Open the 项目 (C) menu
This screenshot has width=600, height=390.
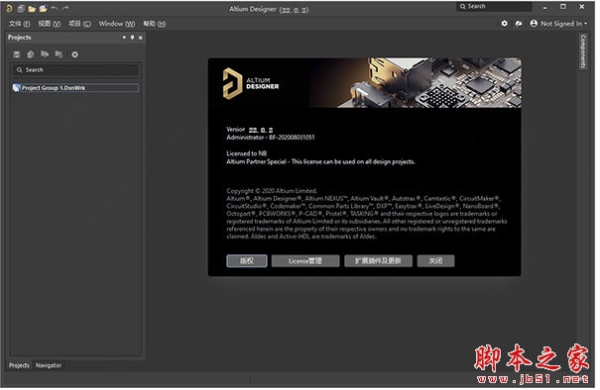pos(80,24)
